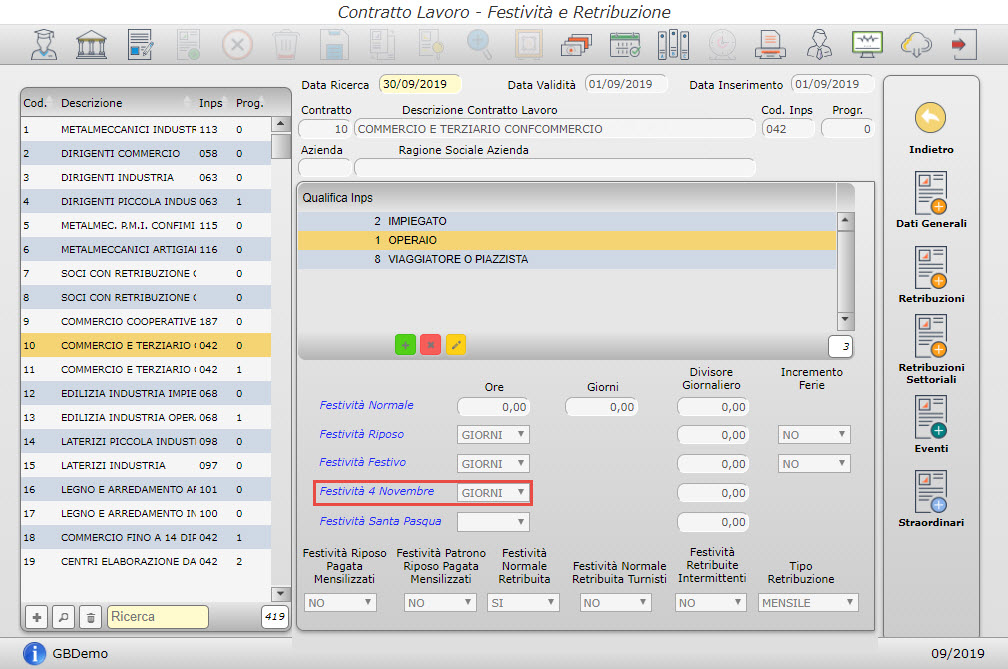Click the printer toolbar icon
Image resolution: width=1008 pixels, height=669 pixels.
(x=770, y=45)
